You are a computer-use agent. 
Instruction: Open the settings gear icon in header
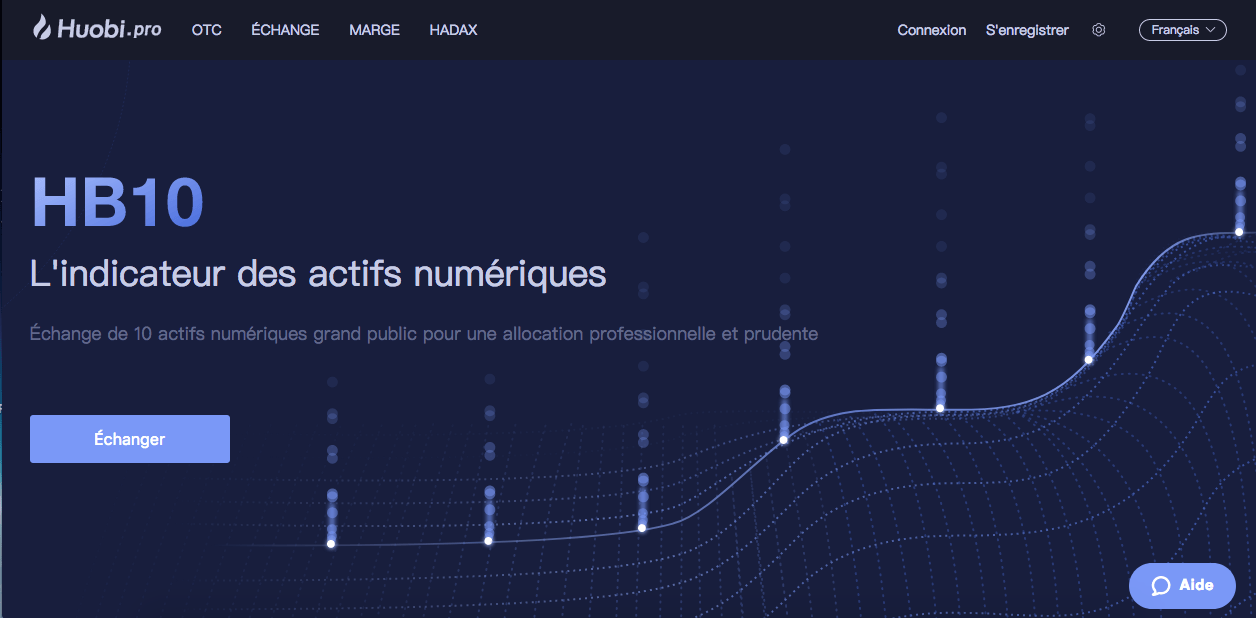click(1099, 30)
